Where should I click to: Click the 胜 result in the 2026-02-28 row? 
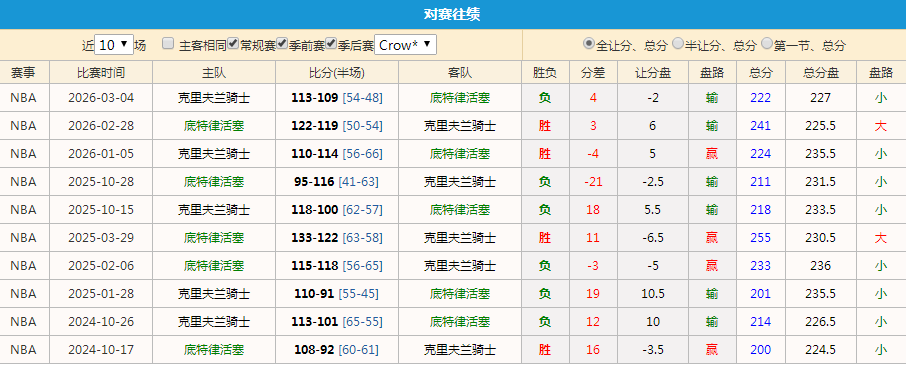[545, 125]
